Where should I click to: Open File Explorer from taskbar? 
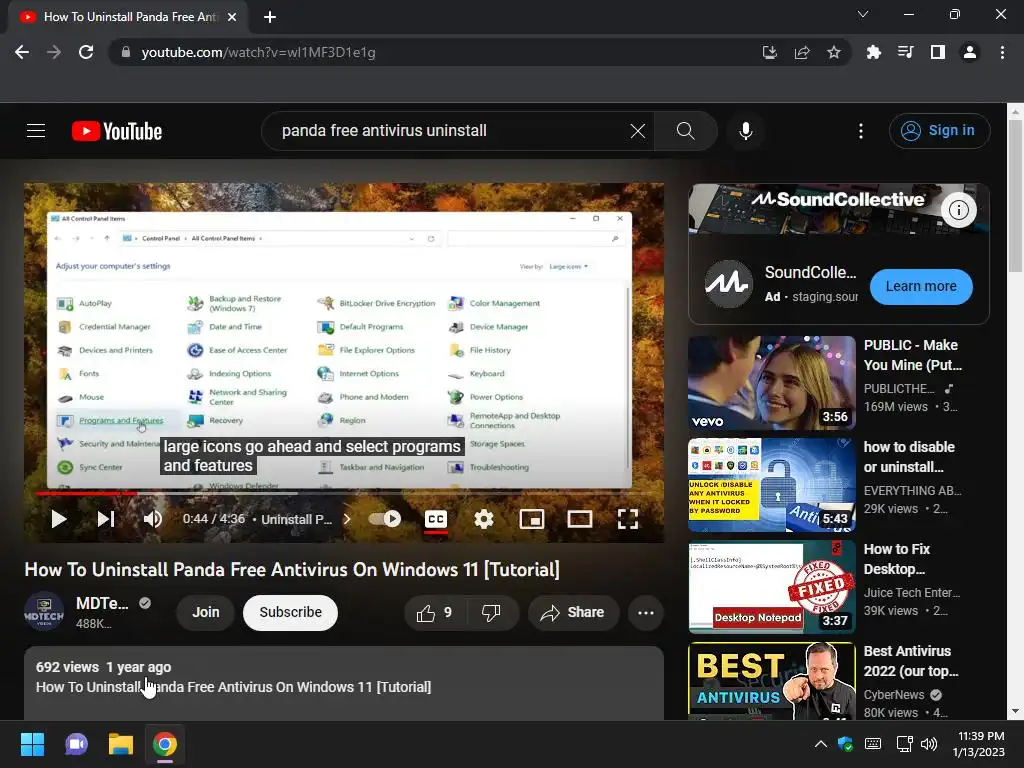click(121, 744)
